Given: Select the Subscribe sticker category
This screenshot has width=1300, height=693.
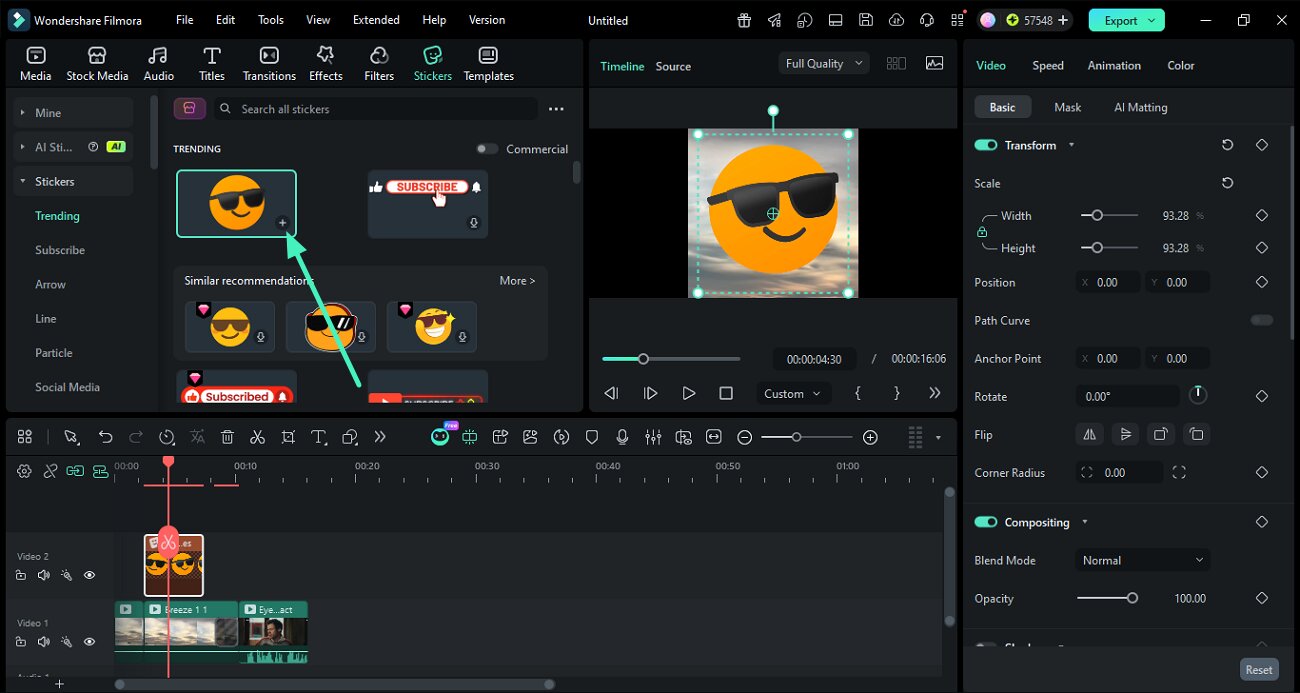Looking at the screenshot, I should tap(60, 250).
